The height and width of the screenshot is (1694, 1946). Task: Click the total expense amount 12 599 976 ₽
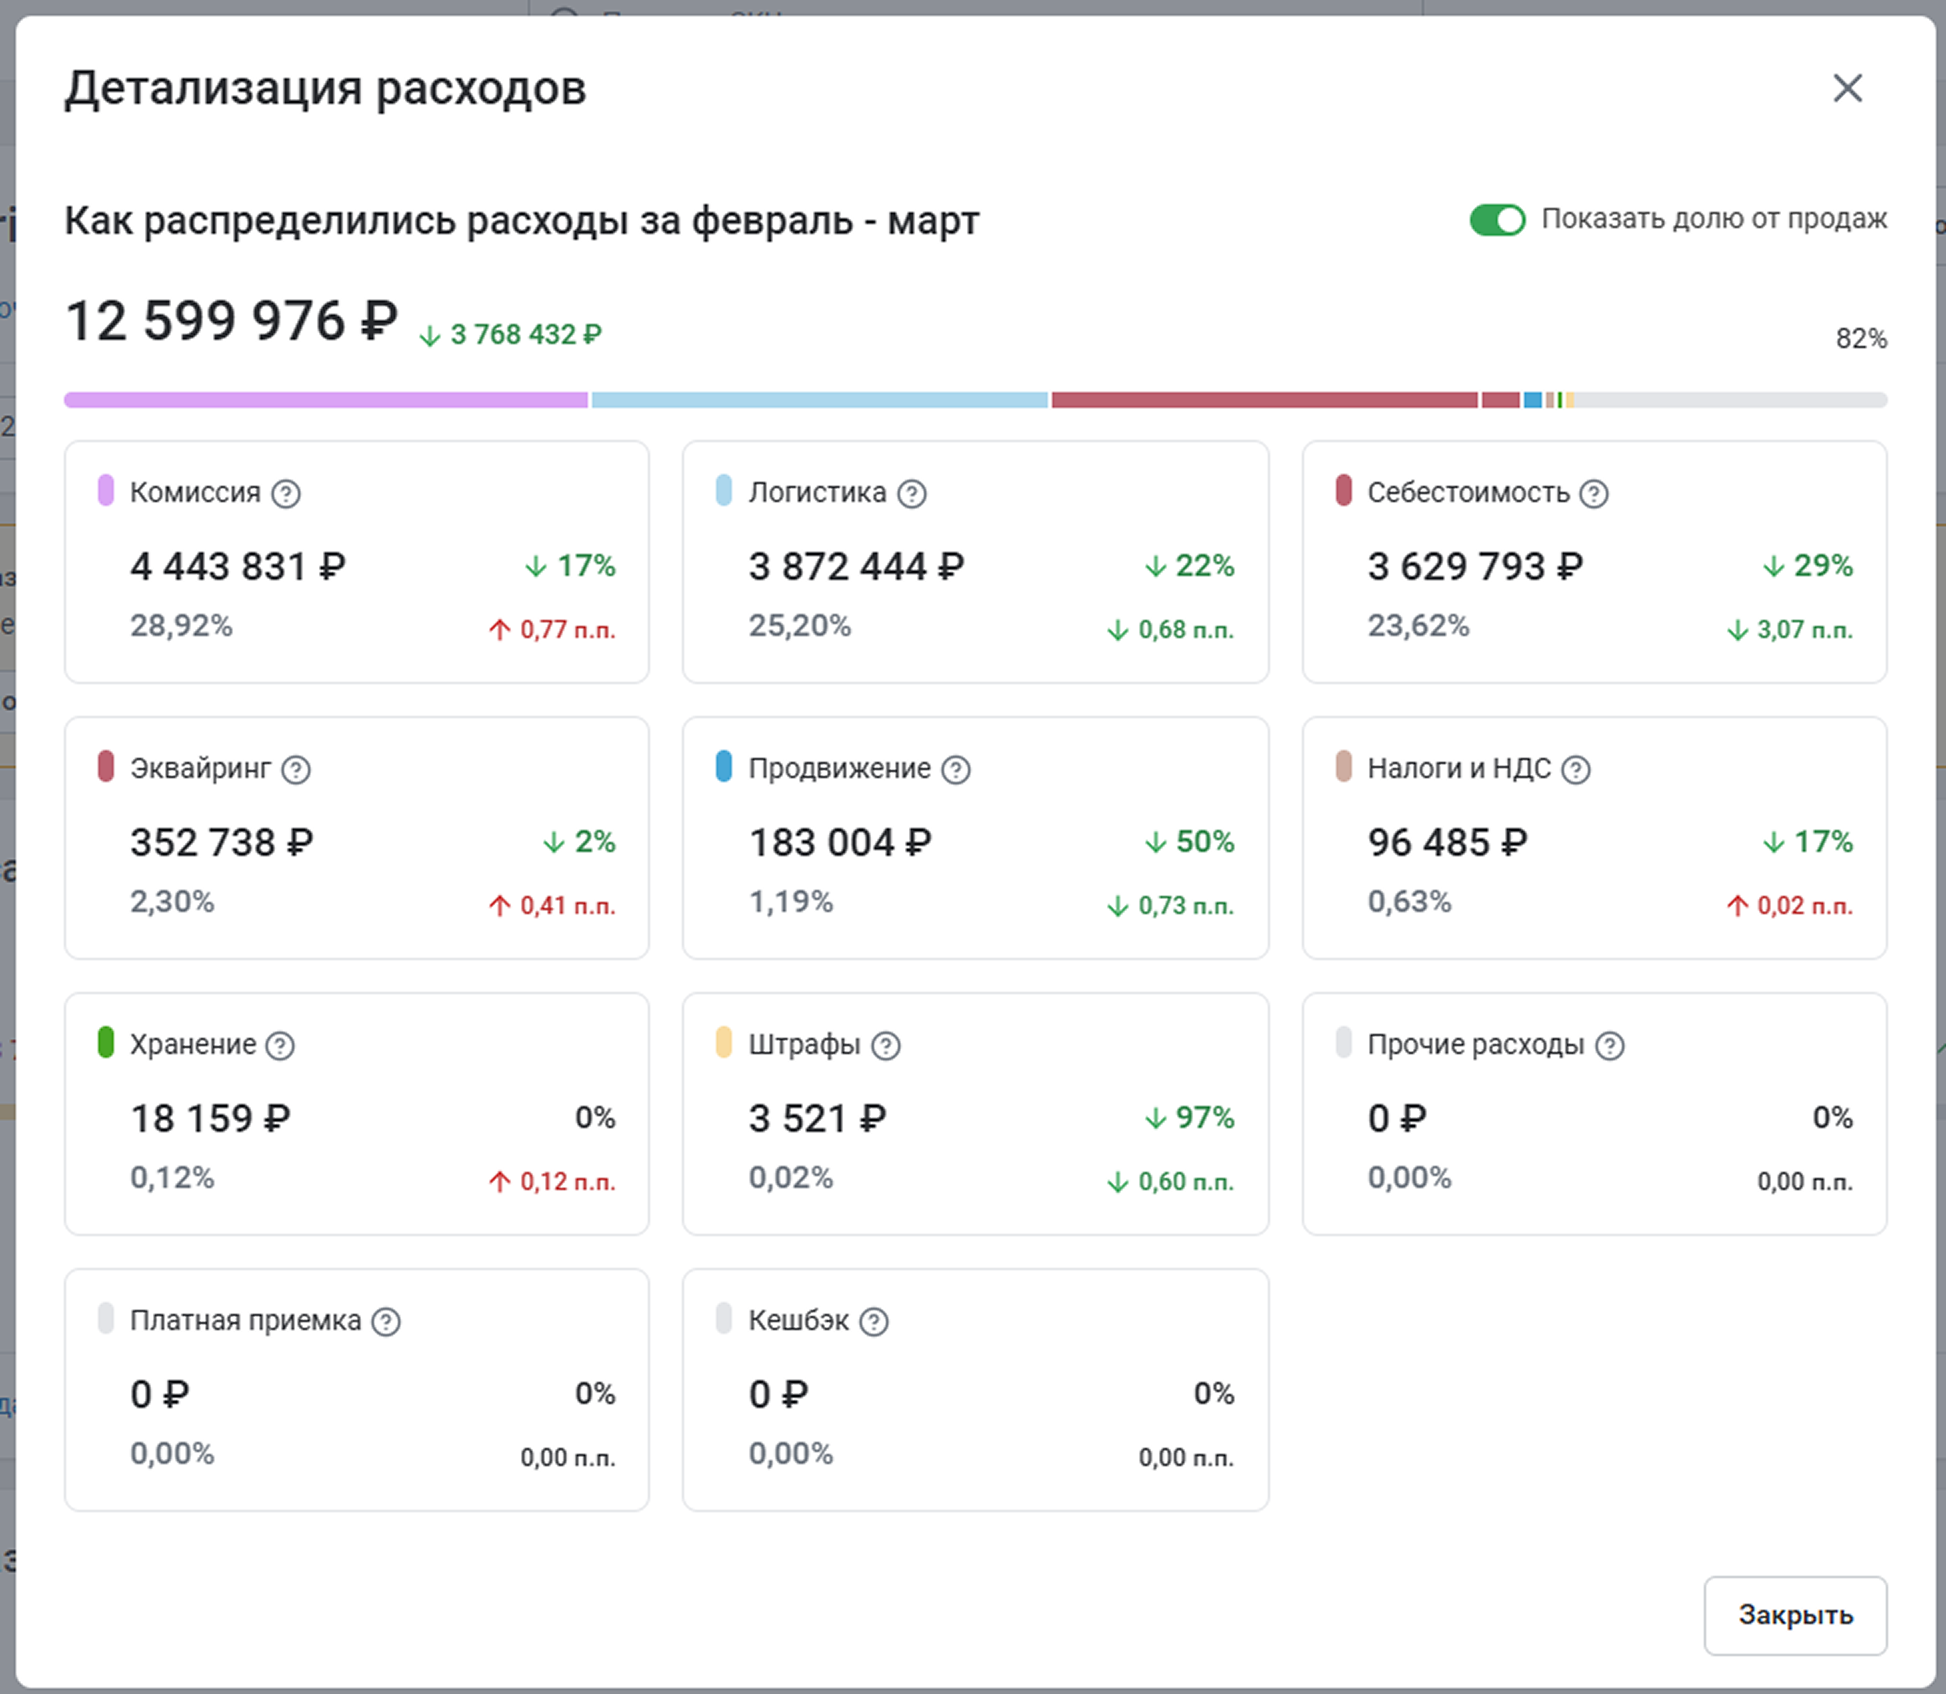(x=231, y=322)
